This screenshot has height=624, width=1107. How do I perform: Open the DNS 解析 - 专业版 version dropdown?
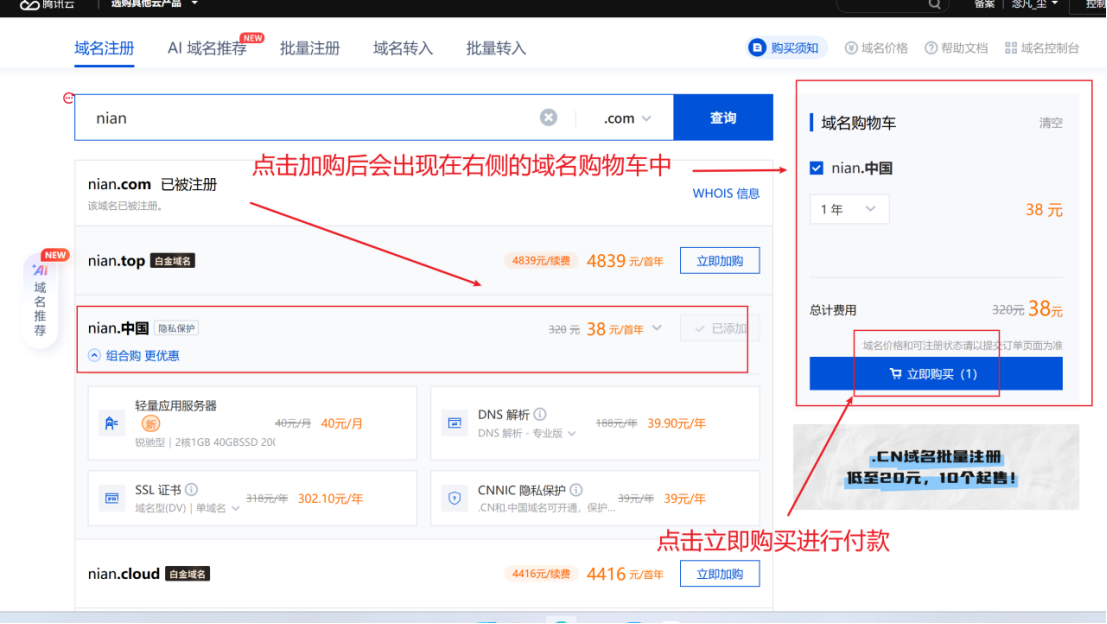tap(527, 433)
